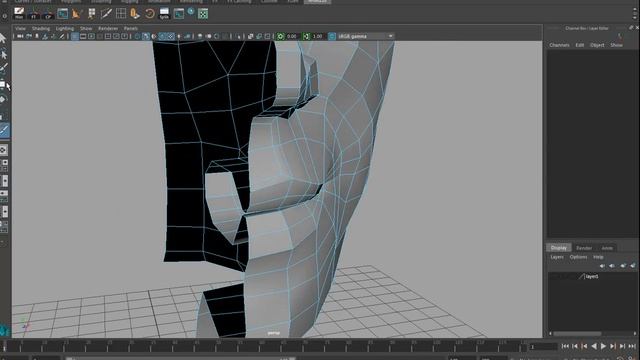Screen dimensions: 640x360
Task: Click the highlighted blue tool in toolbox
Action: [4, 130]
